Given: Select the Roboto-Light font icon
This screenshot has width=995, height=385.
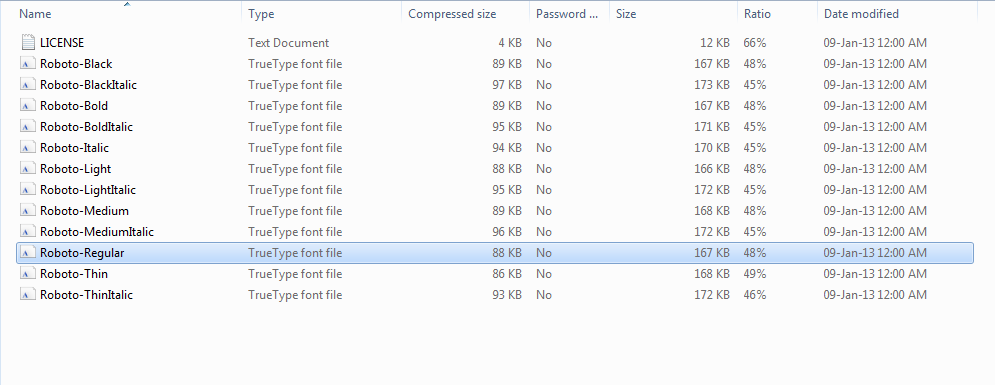Looking at the screenshot, I should point(28,168).
